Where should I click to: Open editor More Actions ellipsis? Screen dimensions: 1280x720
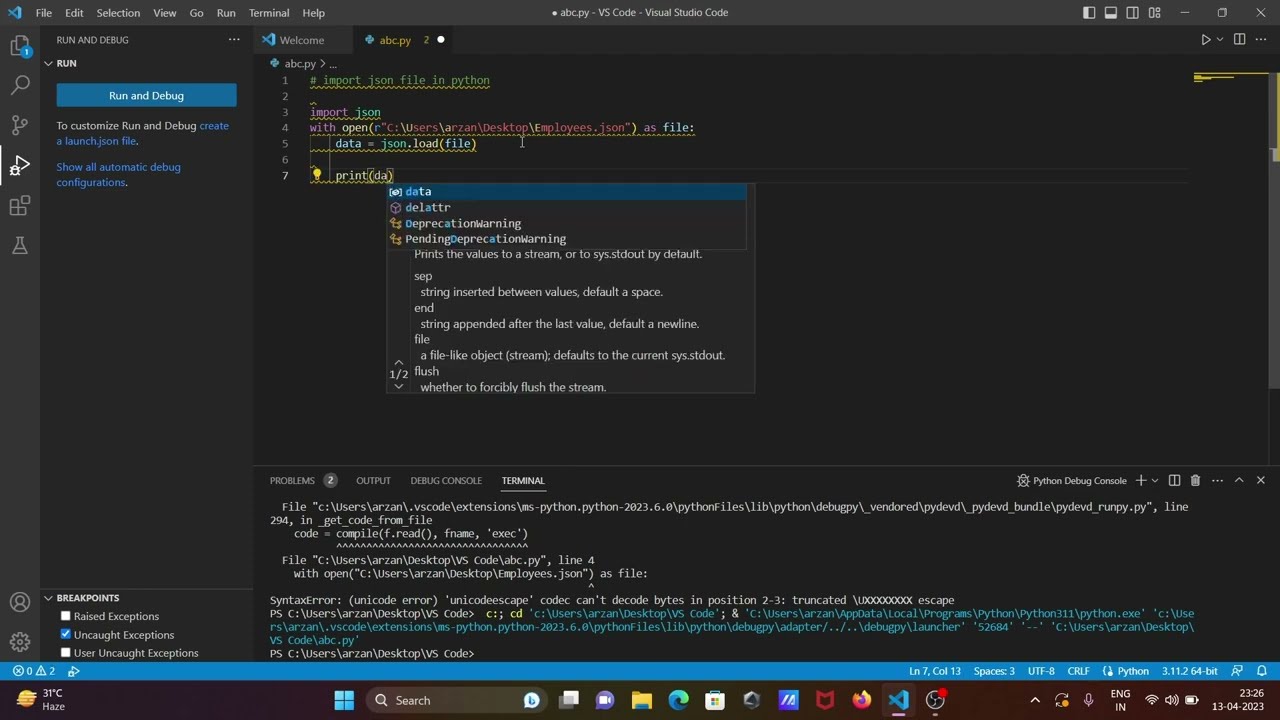[1262, 40]
